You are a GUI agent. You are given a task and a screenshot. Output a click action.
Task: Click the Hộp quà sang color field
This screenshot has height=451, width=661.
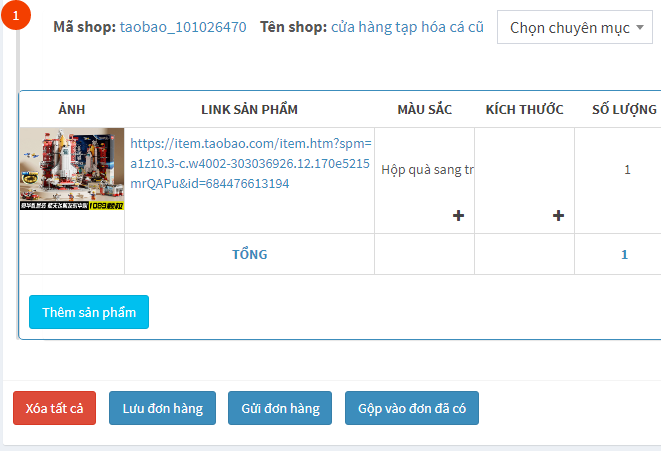[427, 169]
